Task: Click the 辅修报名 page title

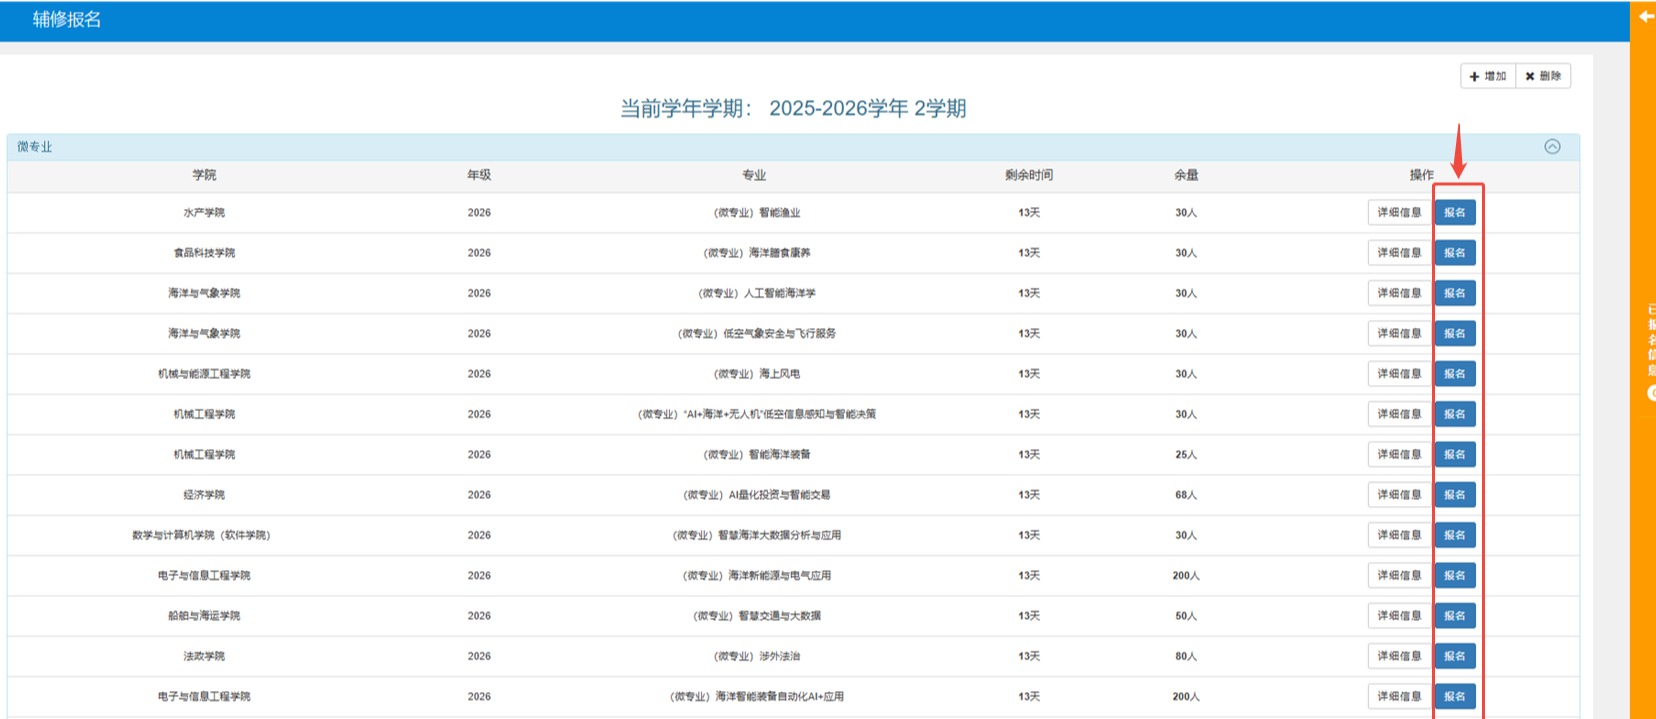Action: 67,20
